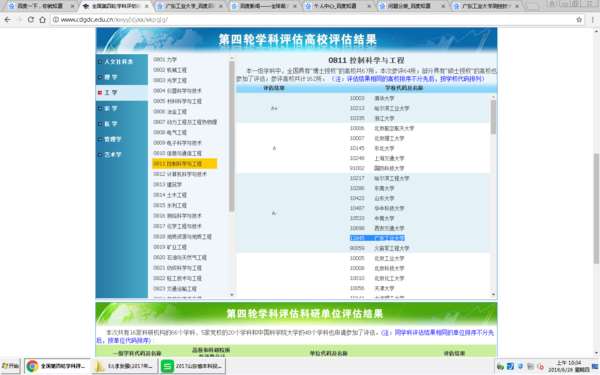The image size is (600, 375).
Task: Select the 管理学 category in sidebar
Action: click(122, 139)
